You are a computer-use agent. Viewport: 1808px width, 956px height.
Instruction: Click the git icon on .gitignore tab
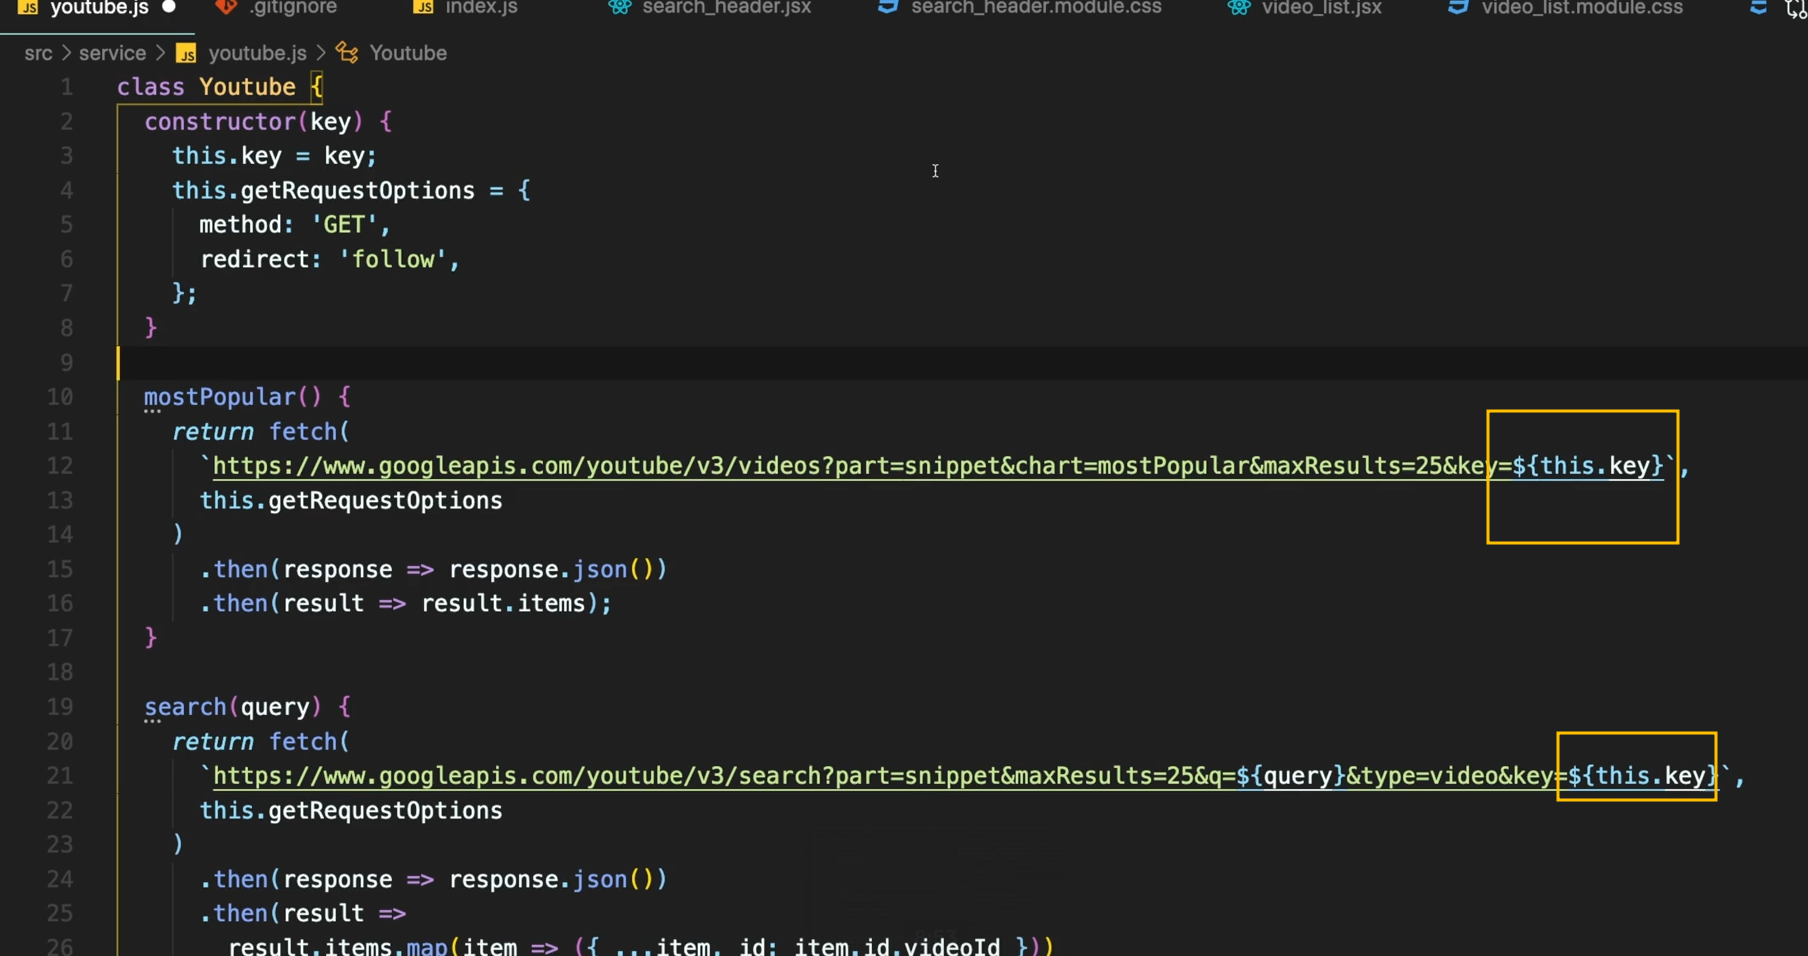click(227, 7)
